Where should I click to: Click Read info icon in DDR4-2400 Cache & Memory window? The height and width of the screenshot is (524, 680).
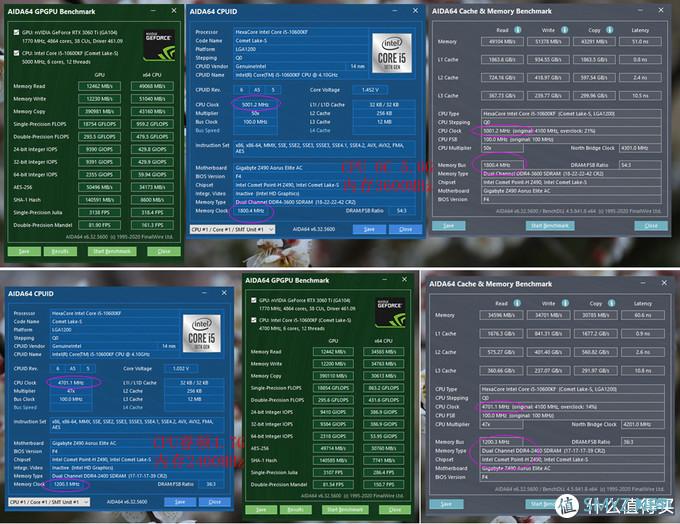click(517, 303)
